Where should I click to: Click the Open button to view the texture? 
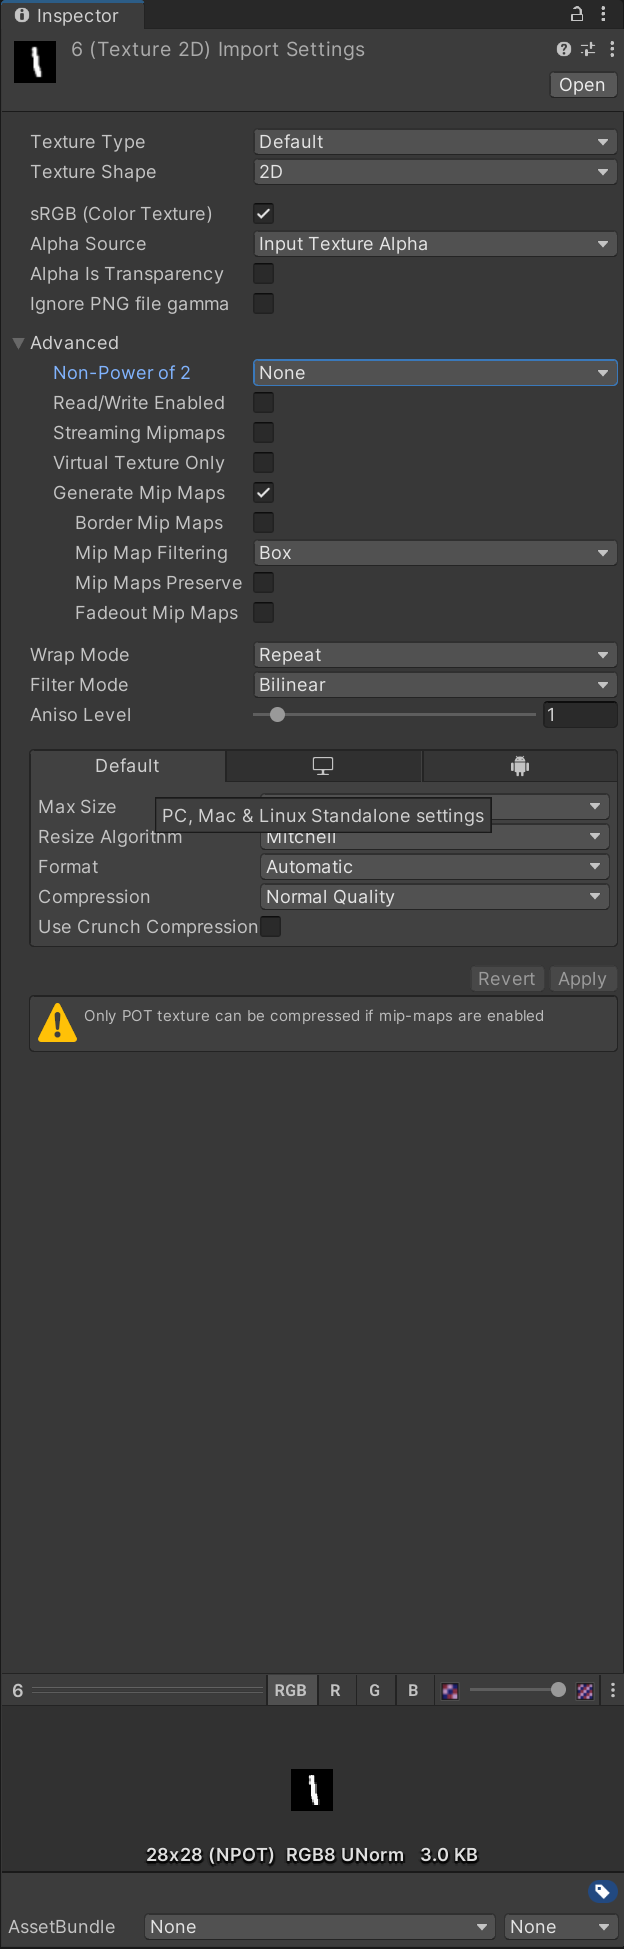[x=583, y=85]
